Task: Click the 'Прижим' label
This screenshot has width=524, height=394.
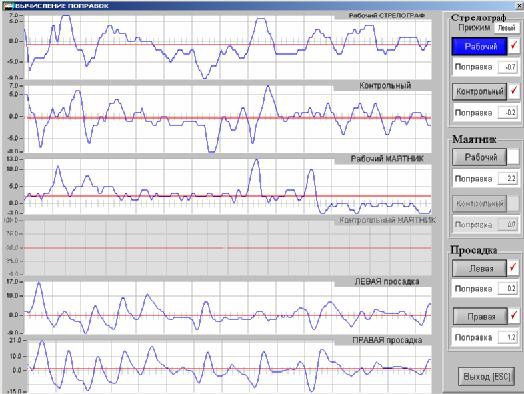Action: click(474, 28)
